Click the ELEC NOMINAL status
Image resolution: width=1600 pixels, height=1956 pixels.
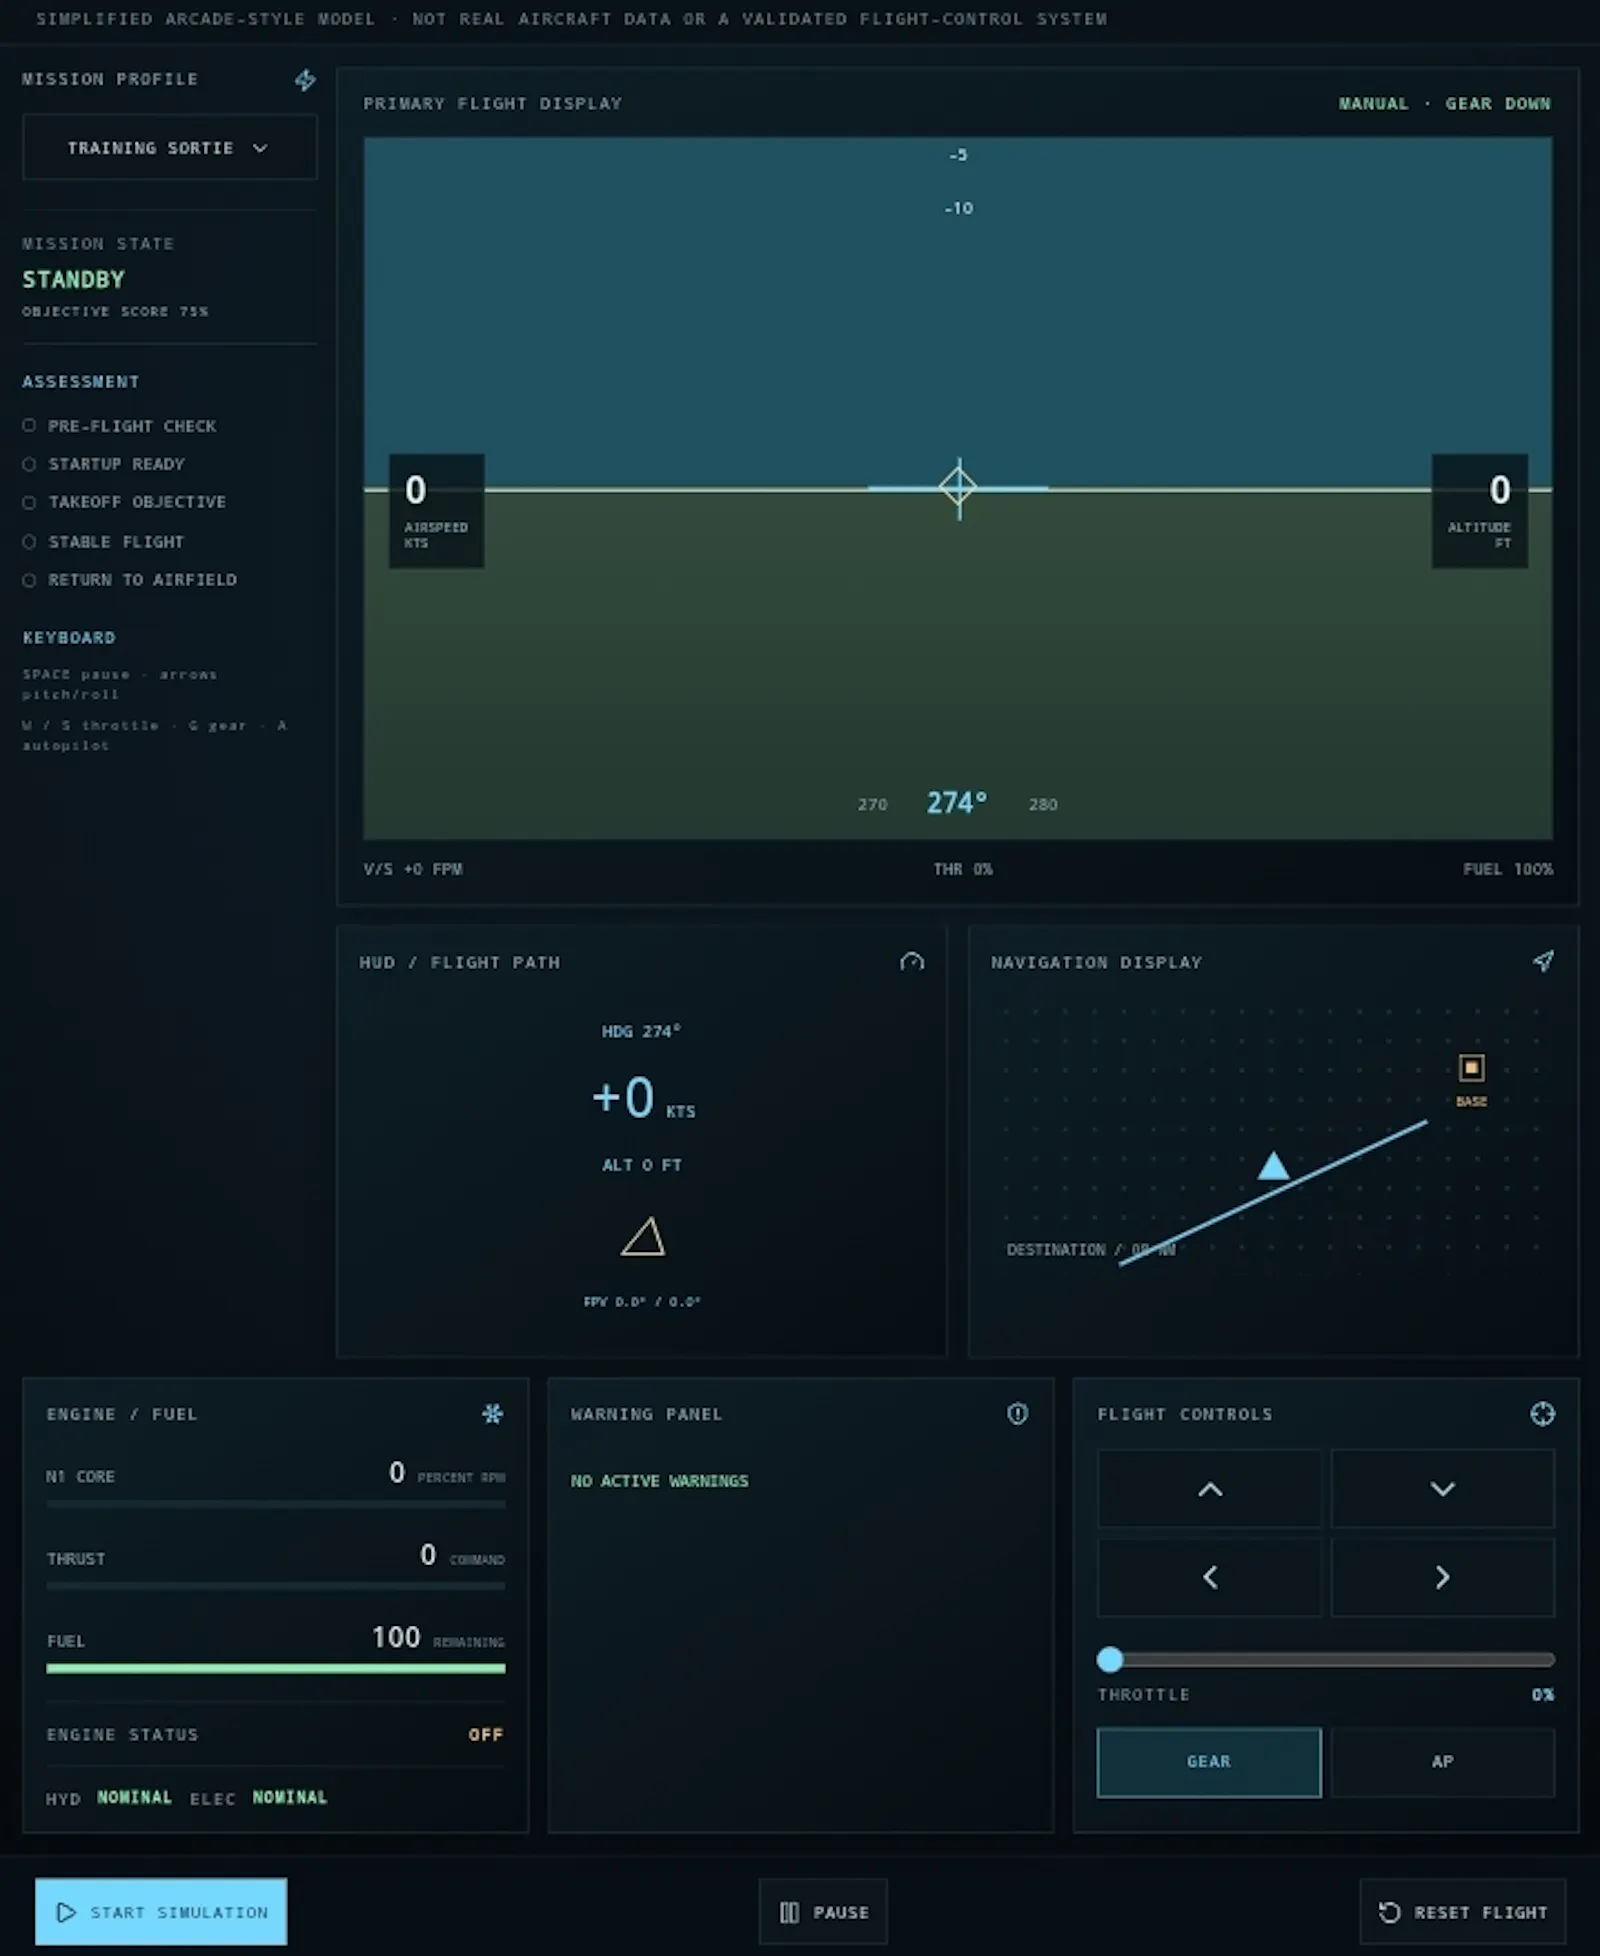pos(259,1798)
